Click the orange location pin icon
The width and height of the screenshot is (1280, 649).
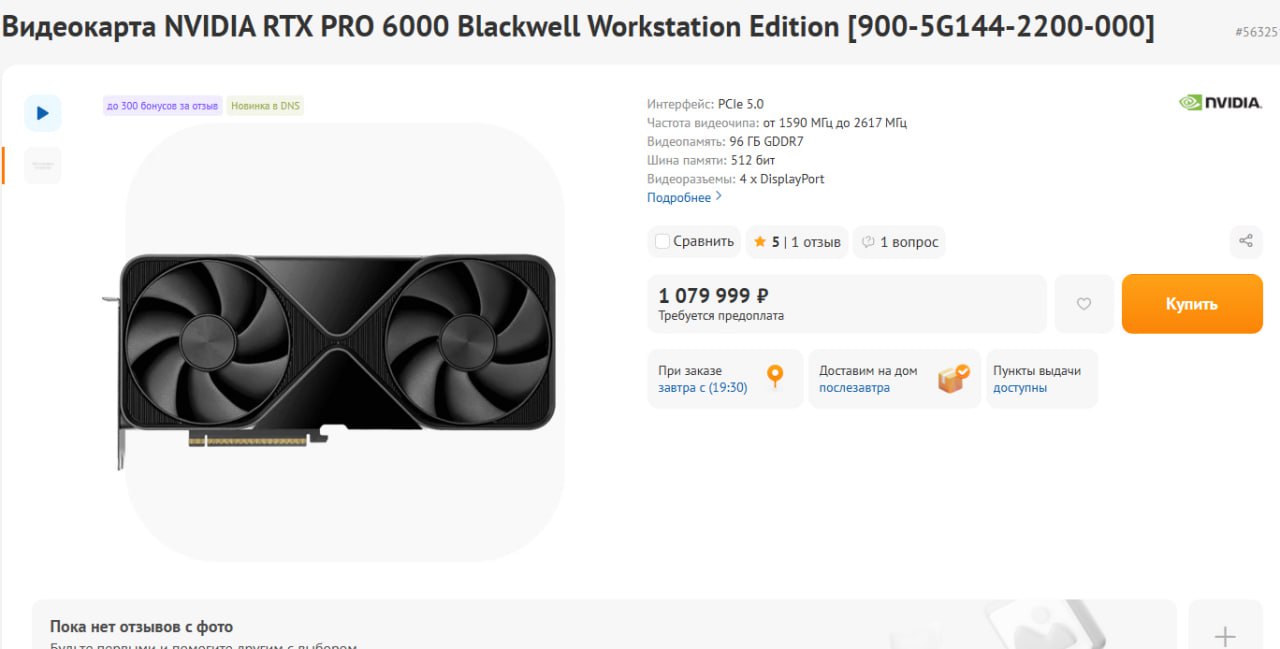774,377
